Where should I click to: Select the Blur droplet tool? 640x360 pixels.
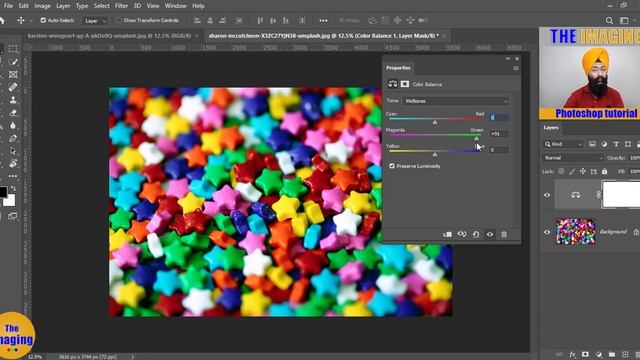[x=13, y=125]
